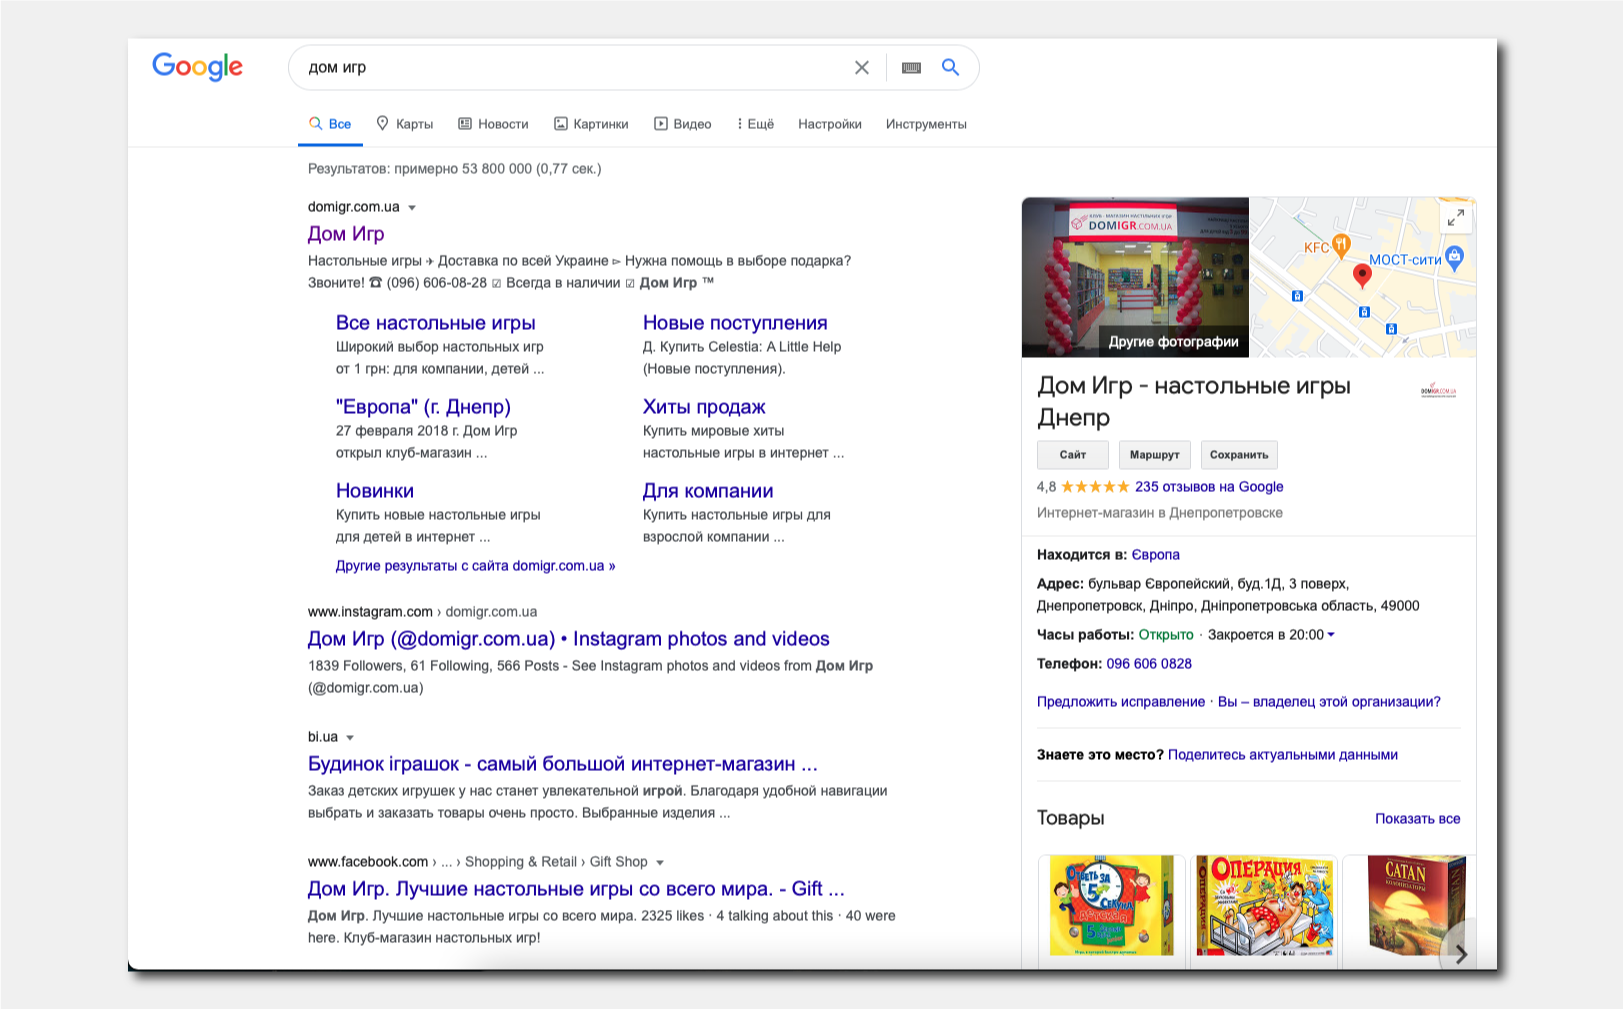Open the 235 отзывов на Google link
This screenshot has height=1009, width=1623.
1209,487
